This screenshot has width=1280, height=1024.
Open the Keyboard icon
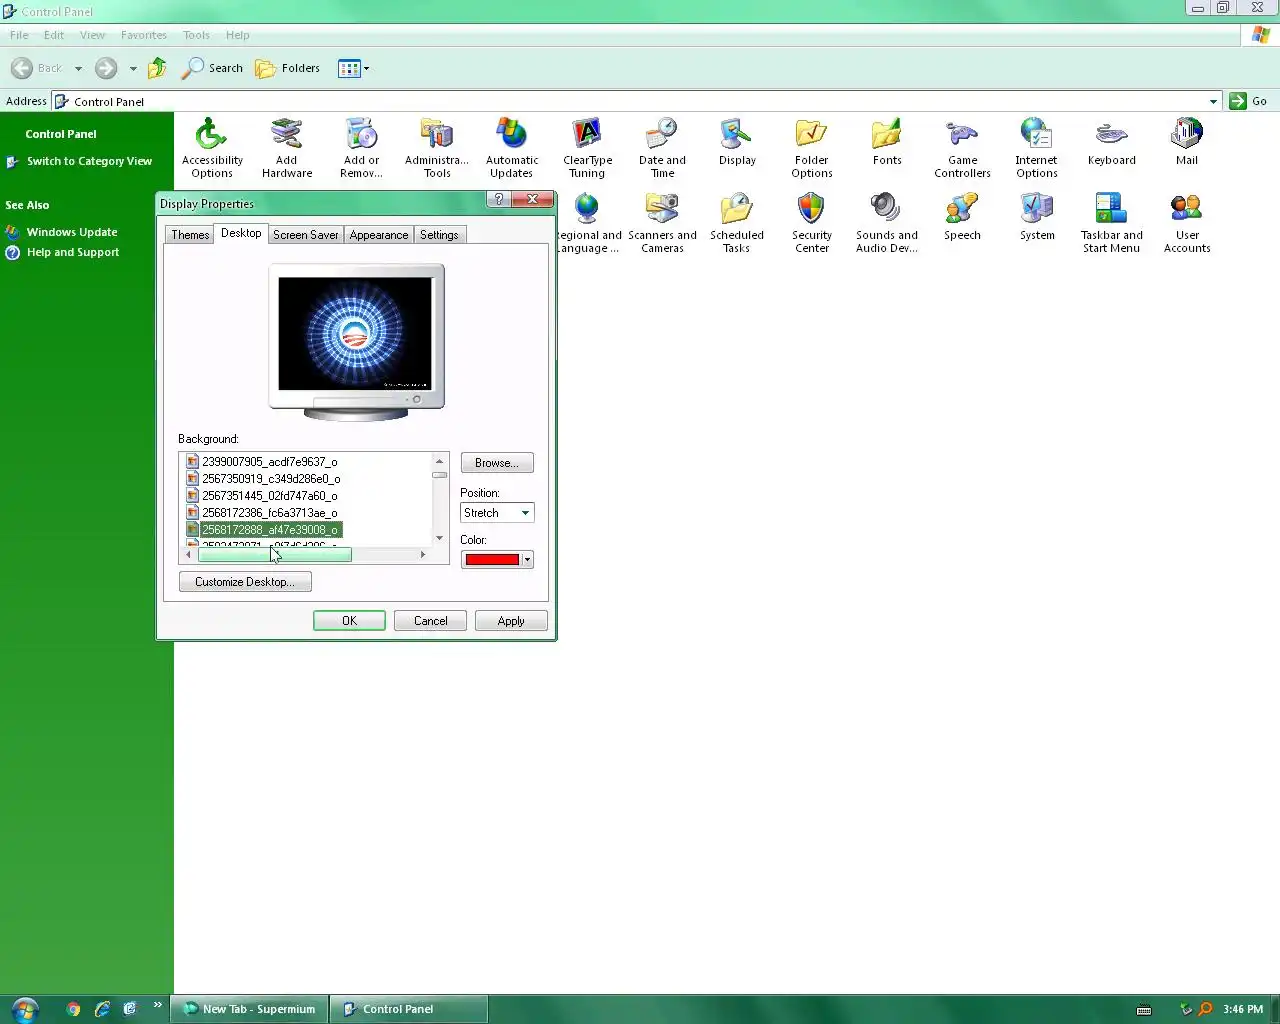click(x=1112, y=142)
